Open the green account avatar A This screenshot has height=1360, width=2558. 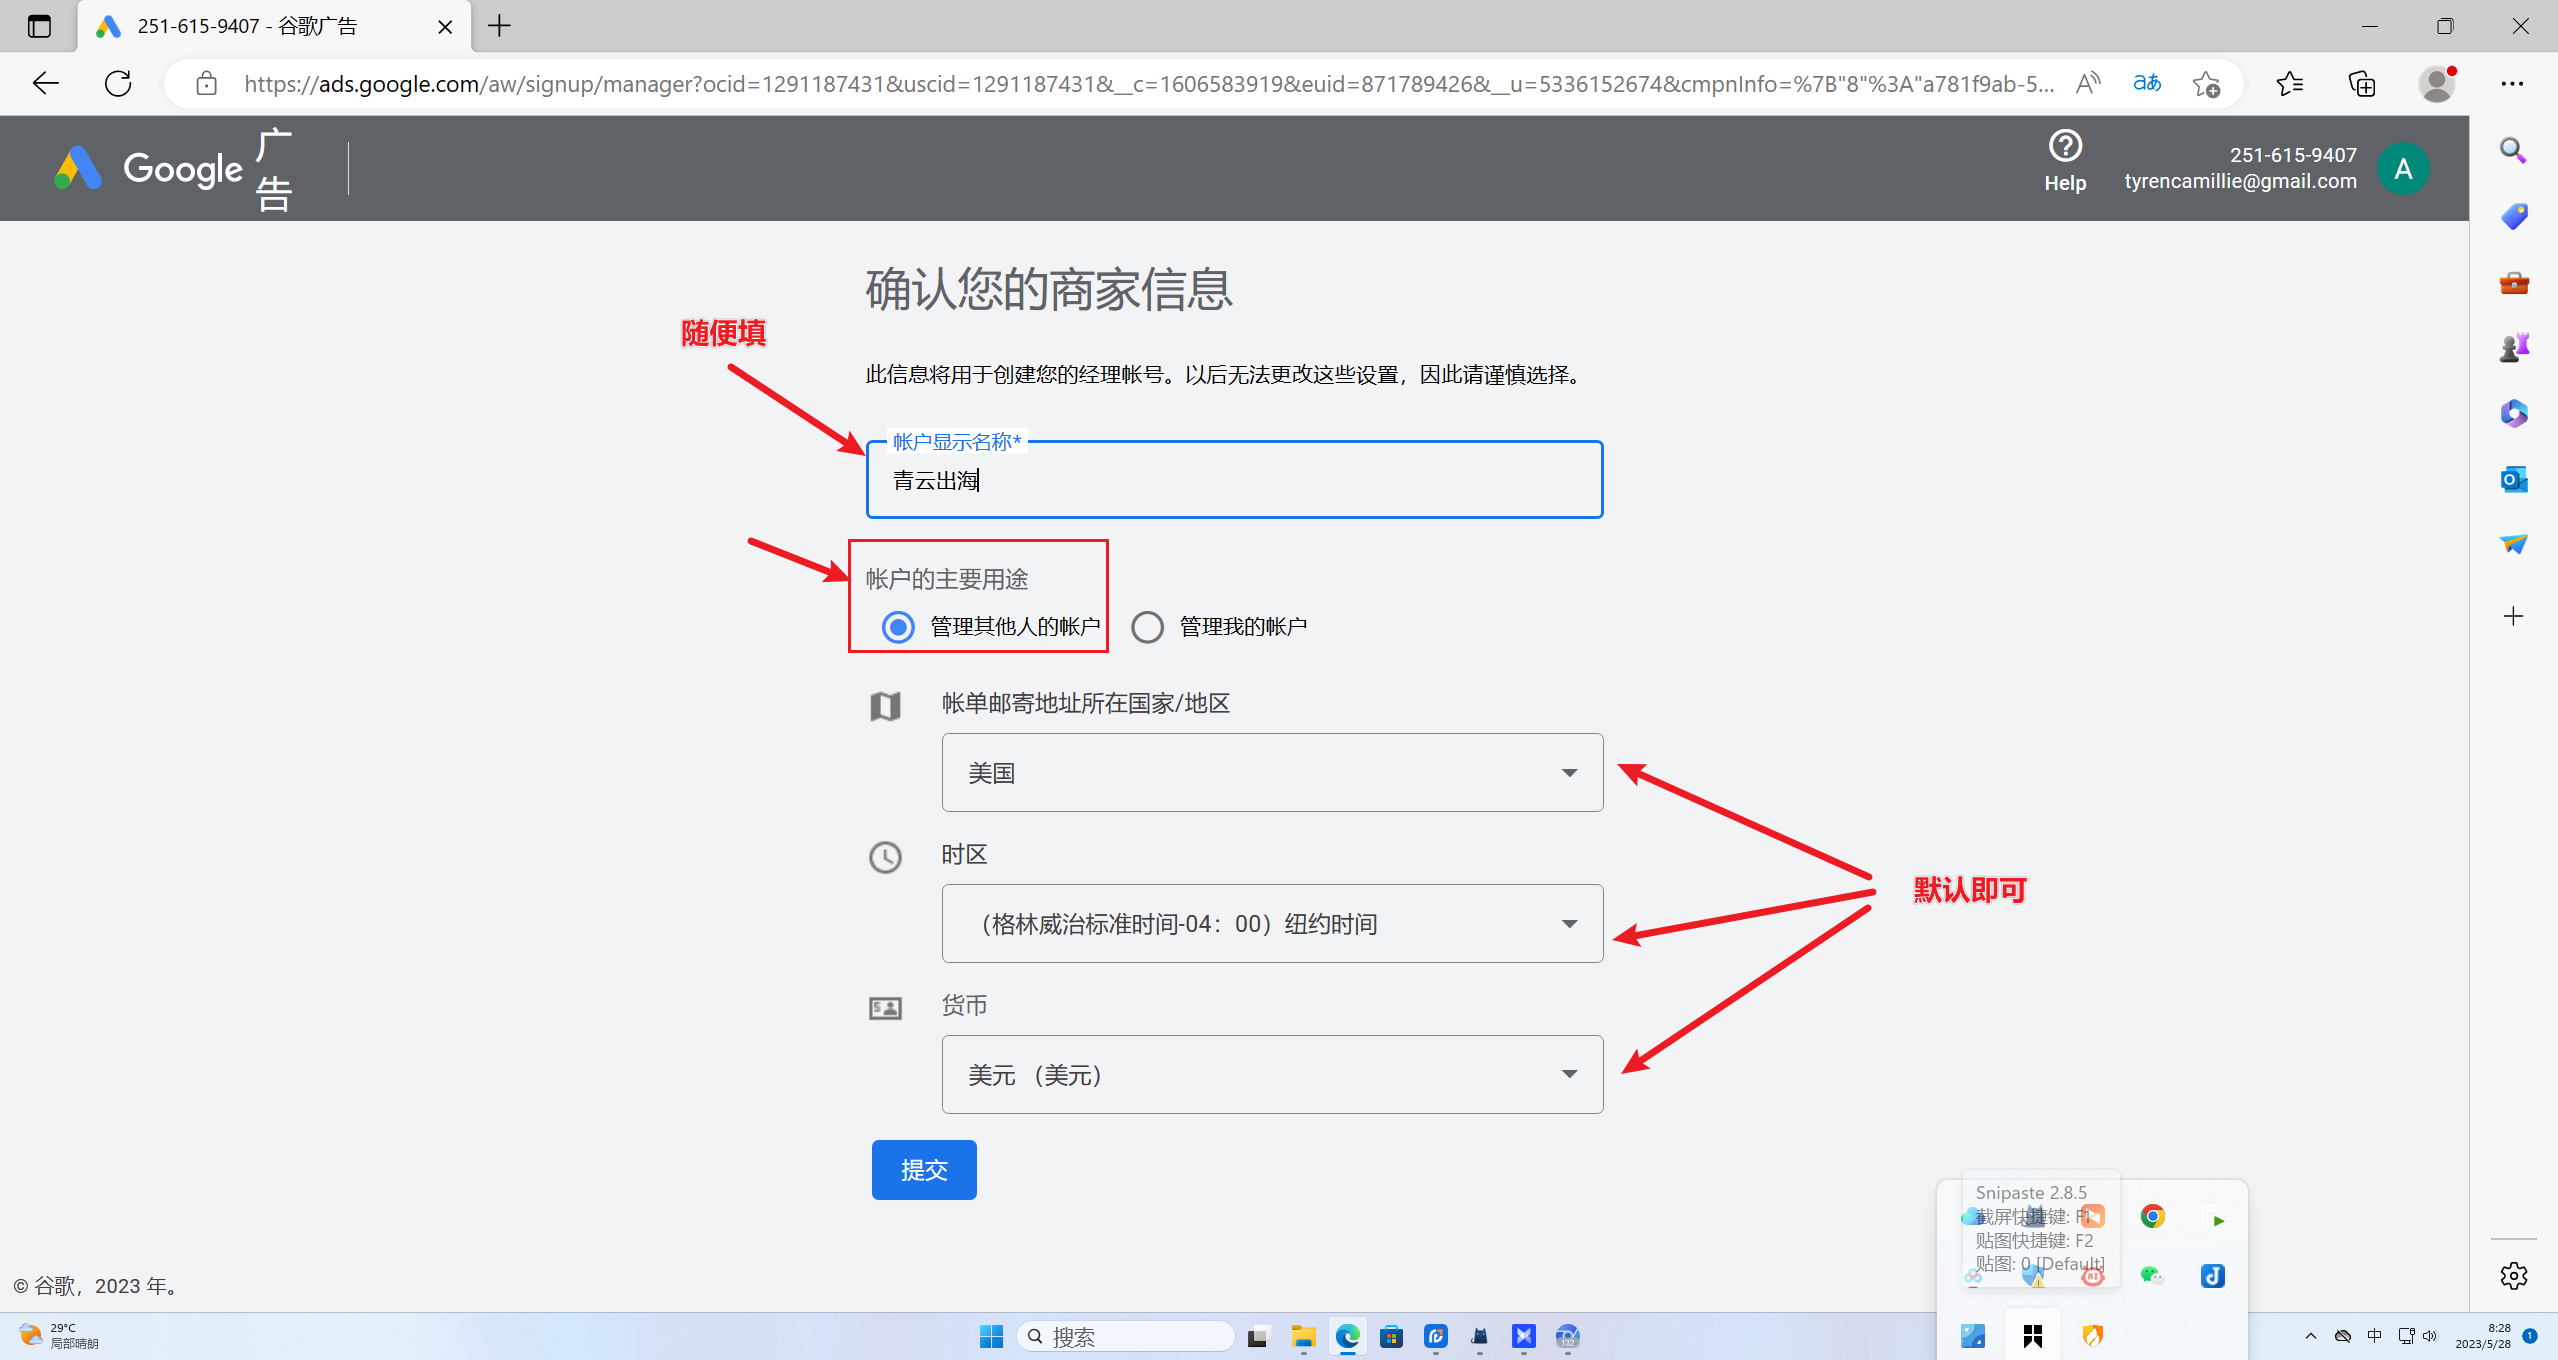[2402, 169]
